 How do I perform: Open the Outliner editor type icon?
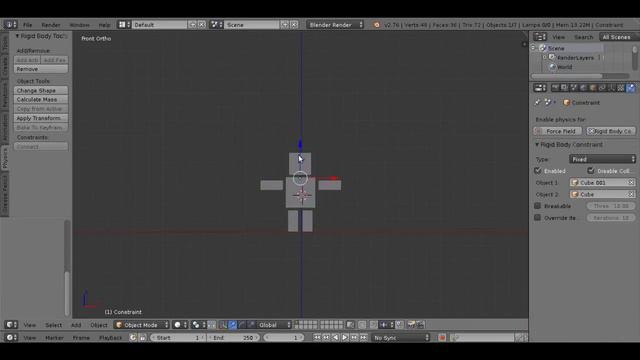point(540,37)
